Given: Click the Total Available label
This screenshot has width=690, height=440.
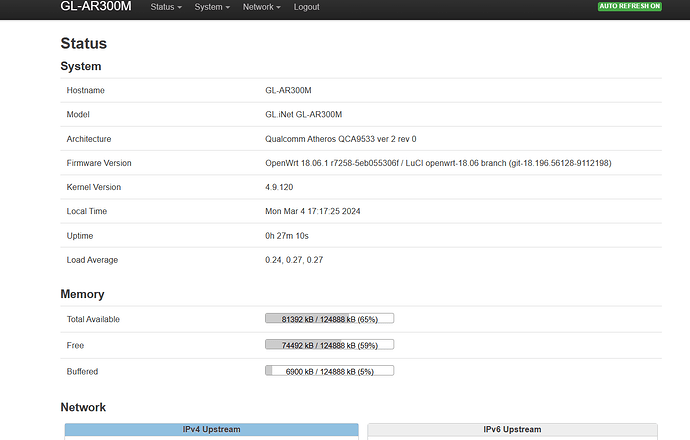Looking at the screenshot, I should pyautogui.click(x=93, y=319).
